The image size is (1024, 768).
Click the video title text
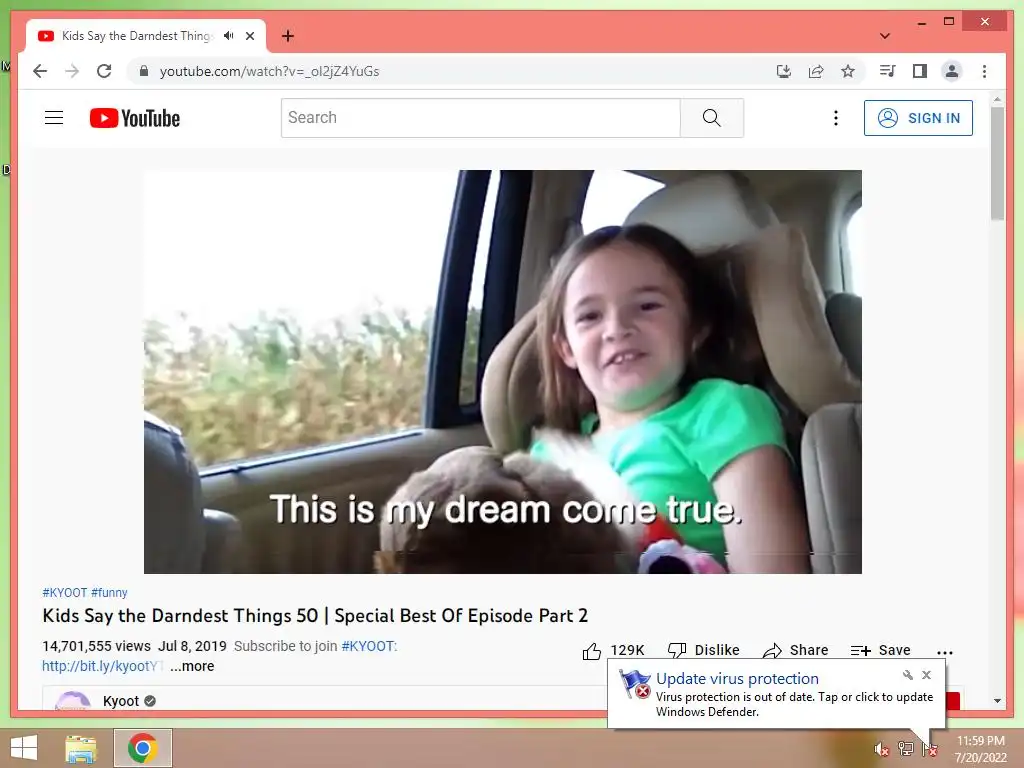pyautogui.click(x=315, y=616)
